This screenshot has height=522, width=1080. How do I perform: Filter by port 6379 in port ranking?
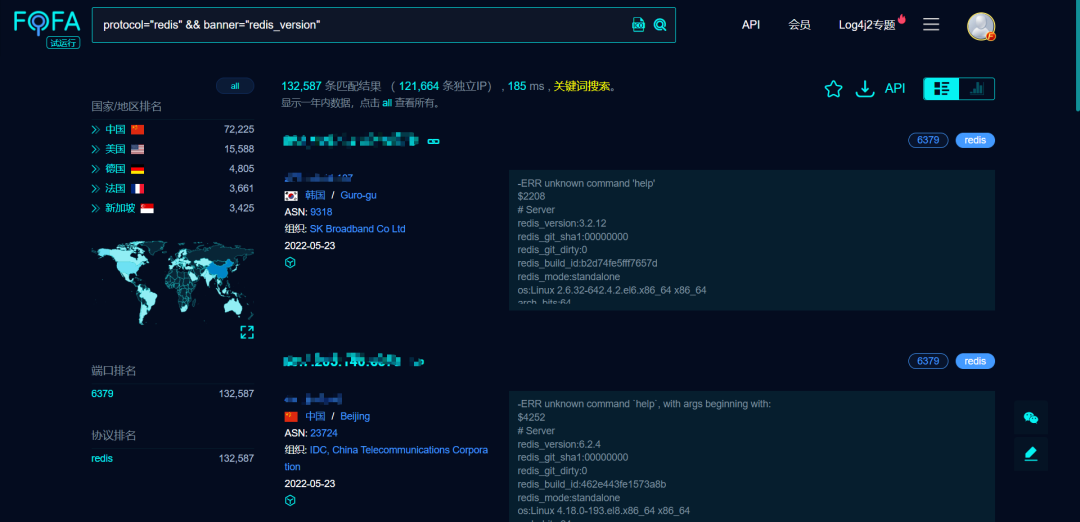pos(102,394)
